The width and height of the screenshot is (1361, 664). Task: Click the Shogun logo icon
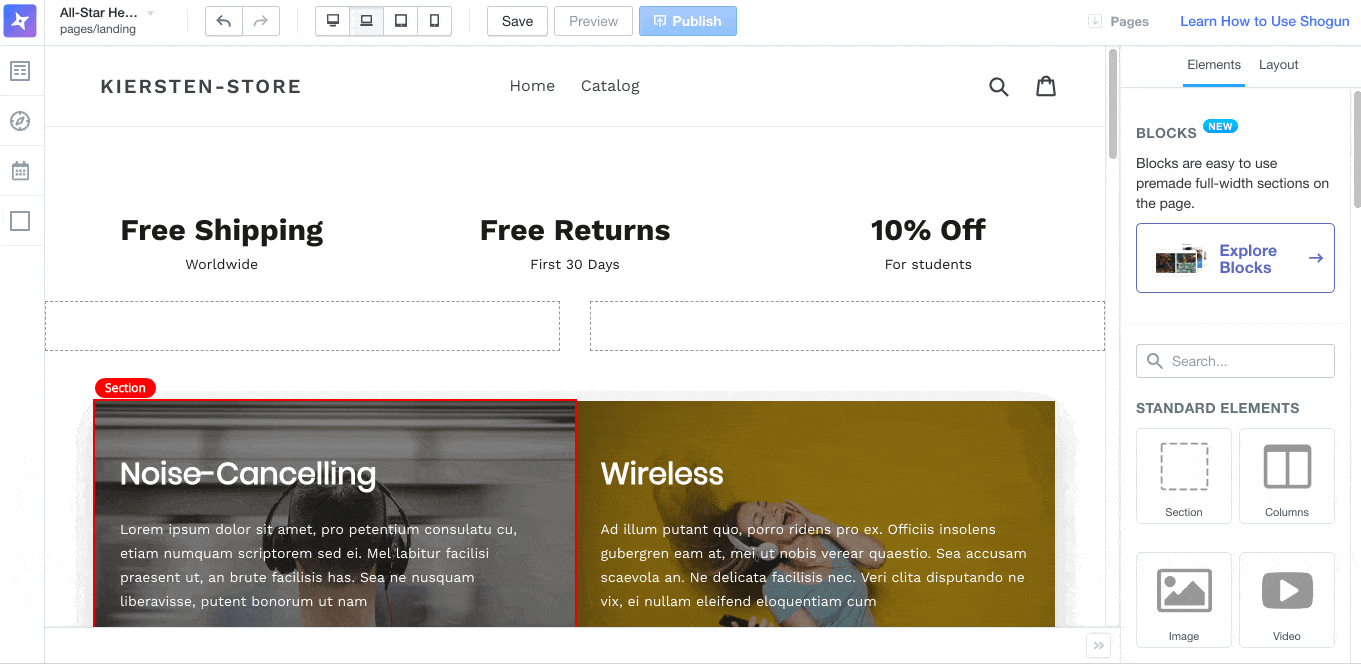tap(20, 21)
